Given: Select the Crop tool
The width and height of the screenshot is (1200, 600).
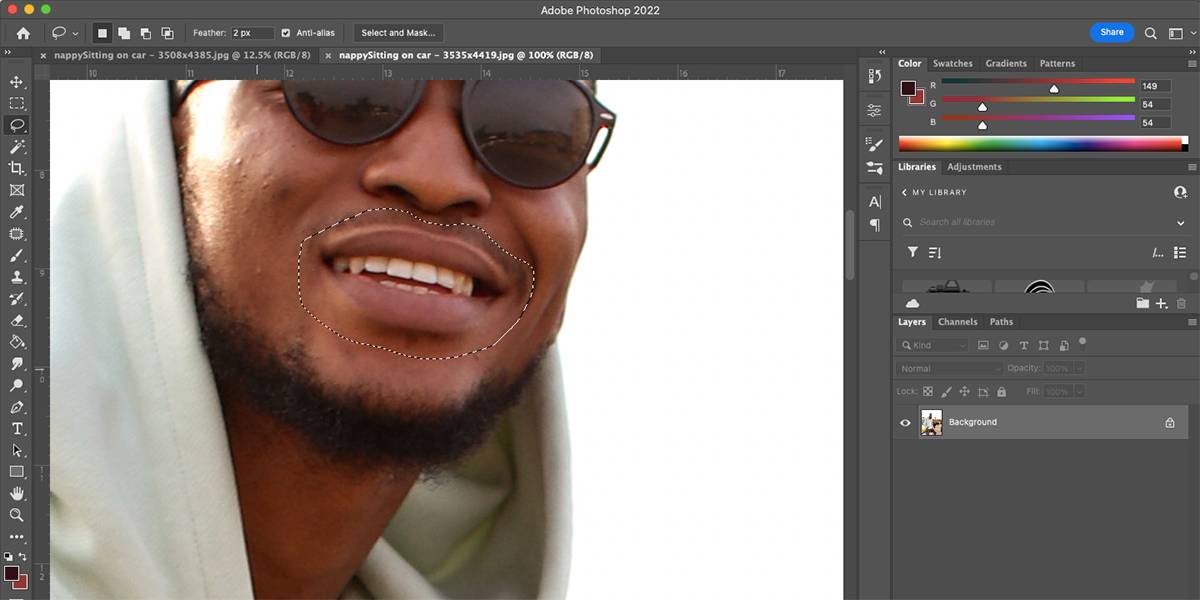Looking at the screenshot, I should [16, 168].
